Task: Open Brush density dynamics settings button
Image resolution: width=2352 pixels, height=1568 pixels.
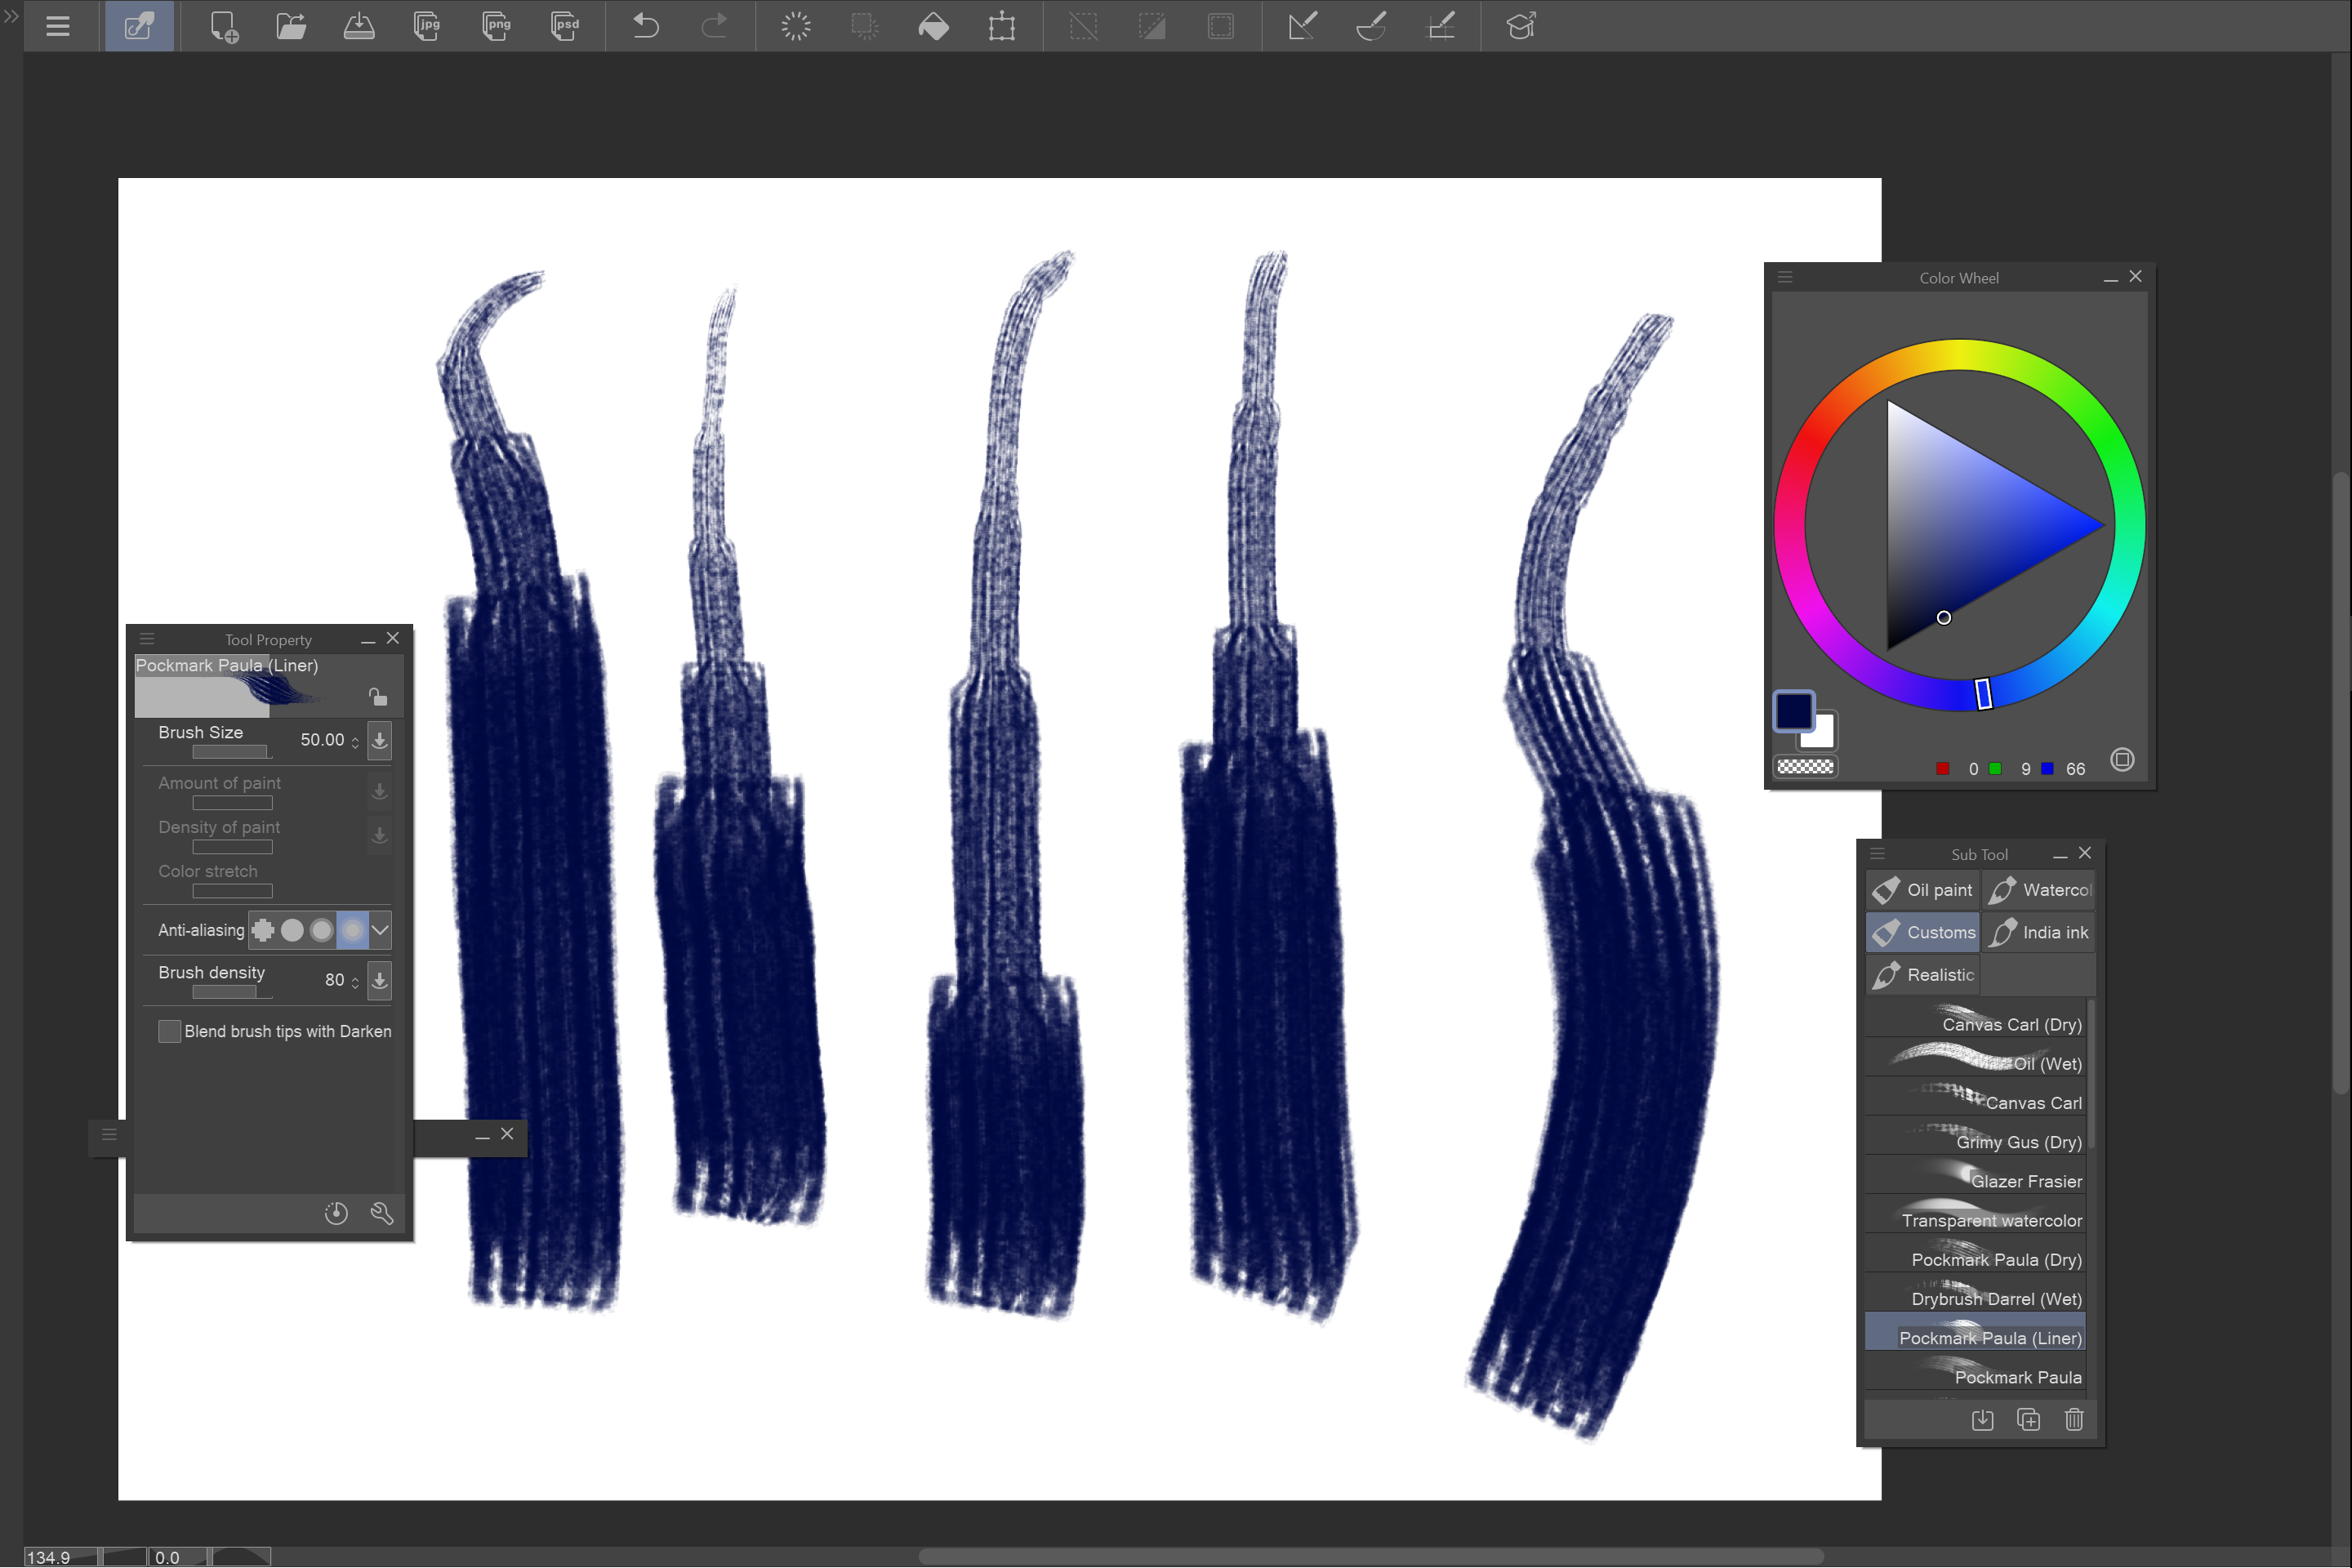Action: [x=380, y=980]
